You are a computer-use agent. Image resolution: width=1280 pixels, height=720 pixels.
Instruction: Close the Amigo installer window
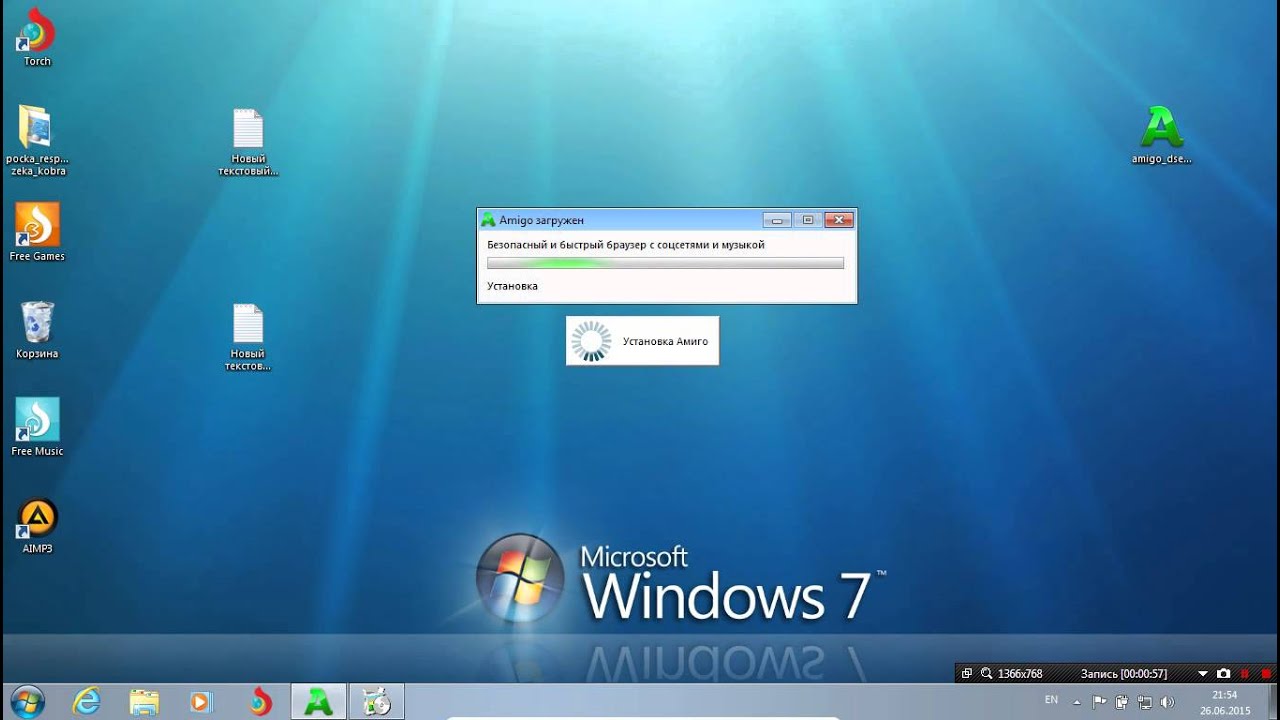839,220
